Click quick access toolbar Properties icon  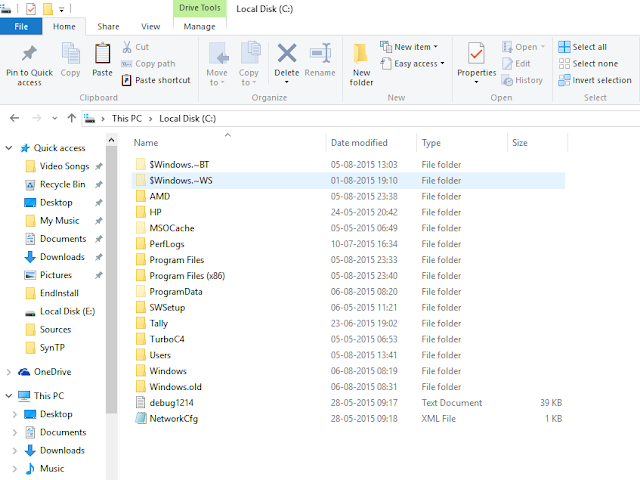[x=31, y=9]
